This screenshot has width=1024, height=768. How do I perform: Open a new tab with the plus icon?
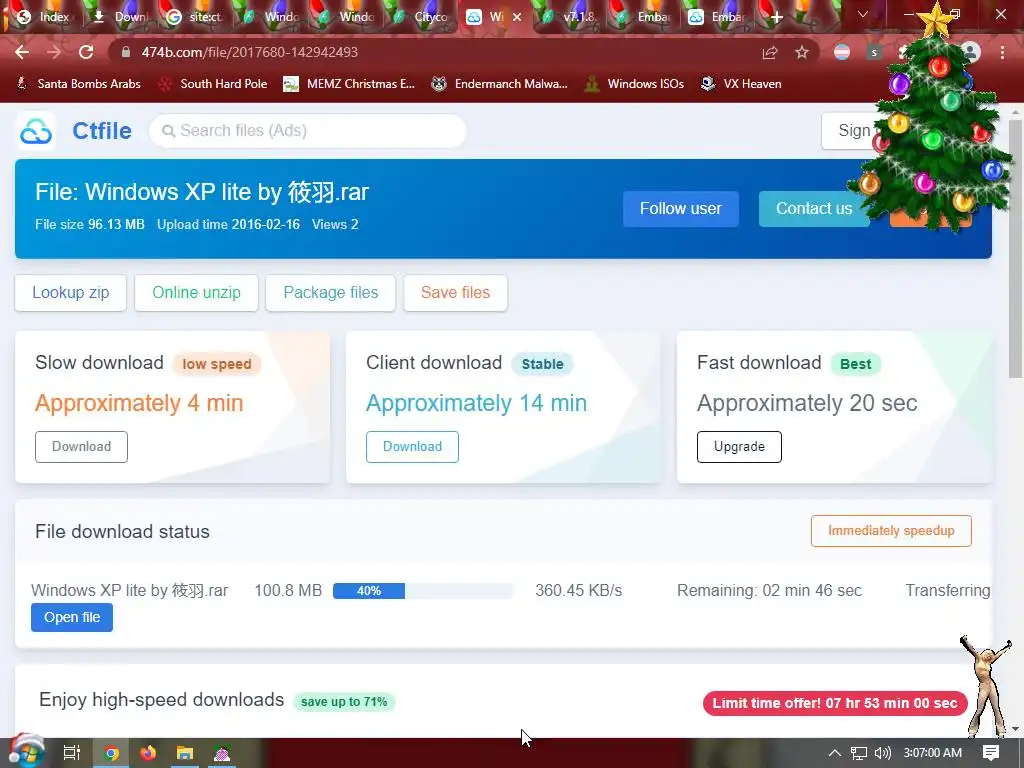(x=776, y=17)
